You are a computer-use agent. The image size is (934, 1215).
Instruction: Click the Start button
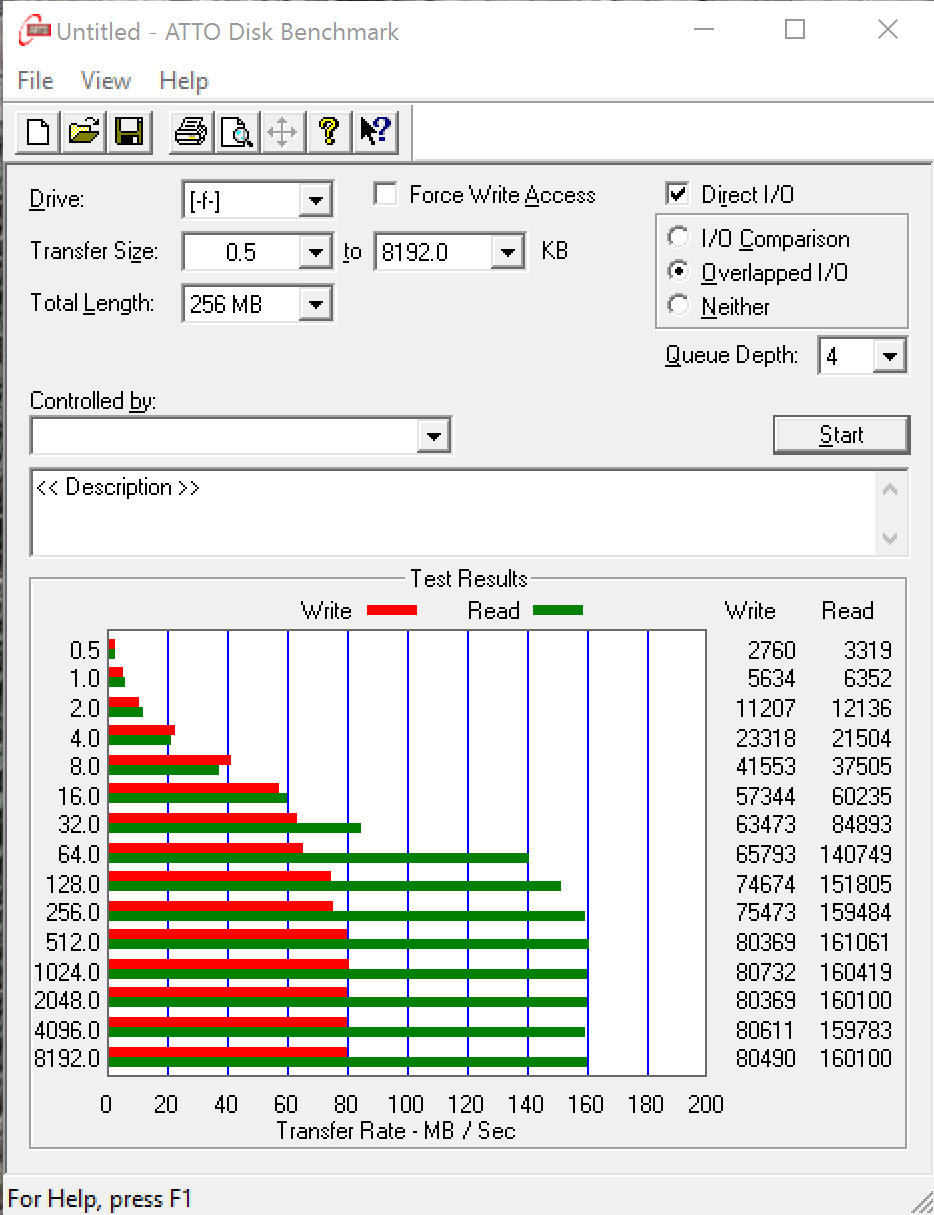point(841,435)
